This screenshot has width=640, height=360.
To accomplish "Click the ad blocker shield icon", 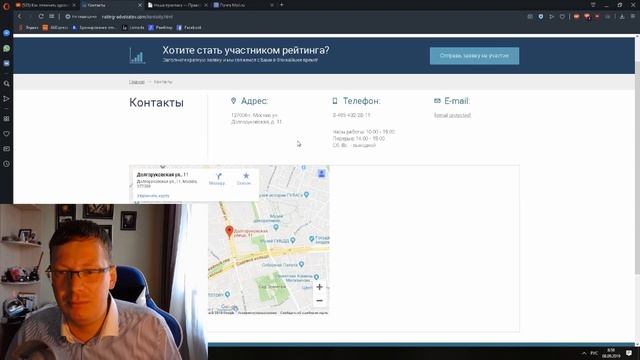I will pos(541,17).
